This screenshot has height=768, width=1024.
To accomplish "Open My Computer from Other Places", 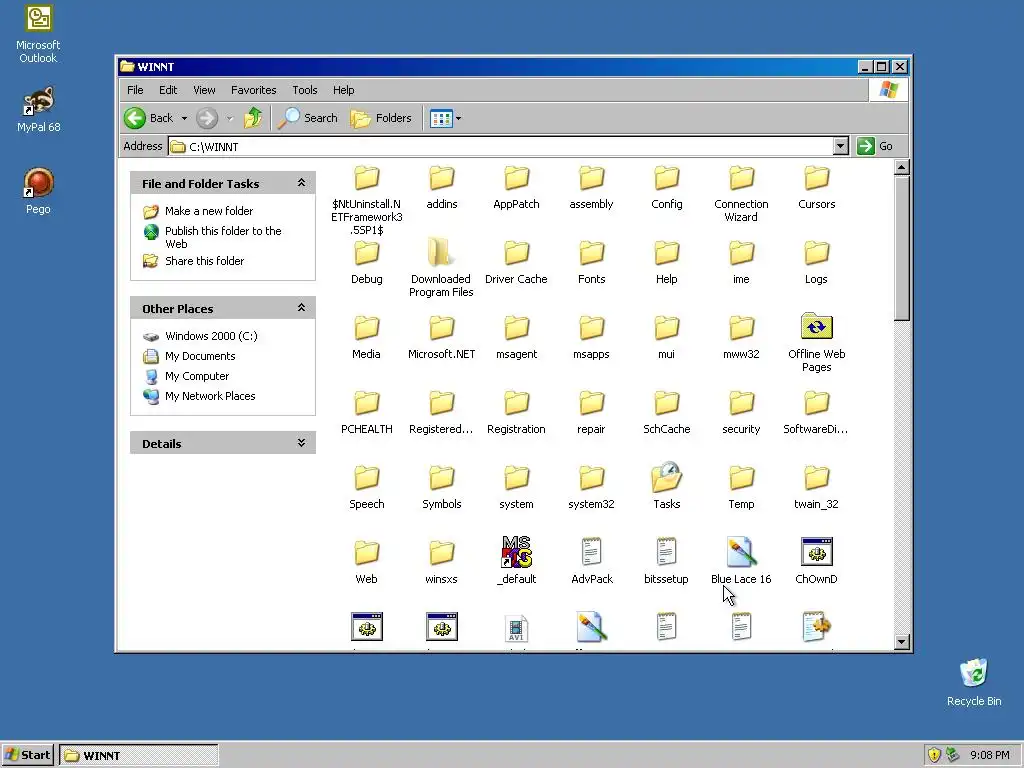I will coord(197,376).
